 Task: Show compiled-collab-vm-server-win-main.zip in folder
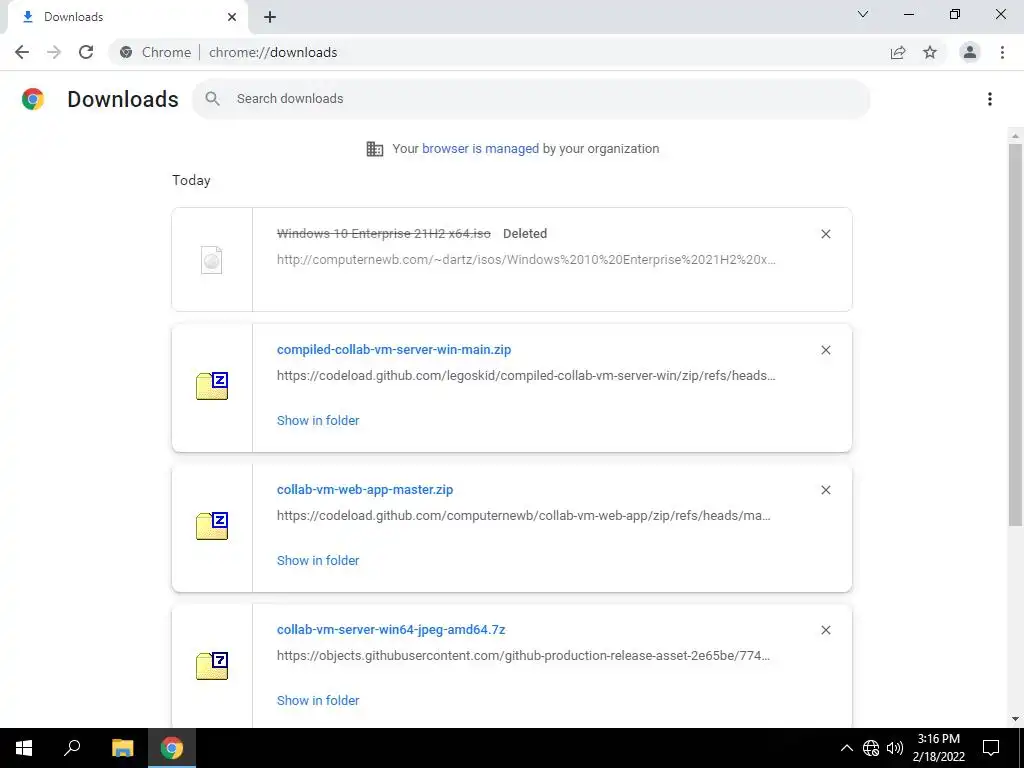click(x=318, y=421)
